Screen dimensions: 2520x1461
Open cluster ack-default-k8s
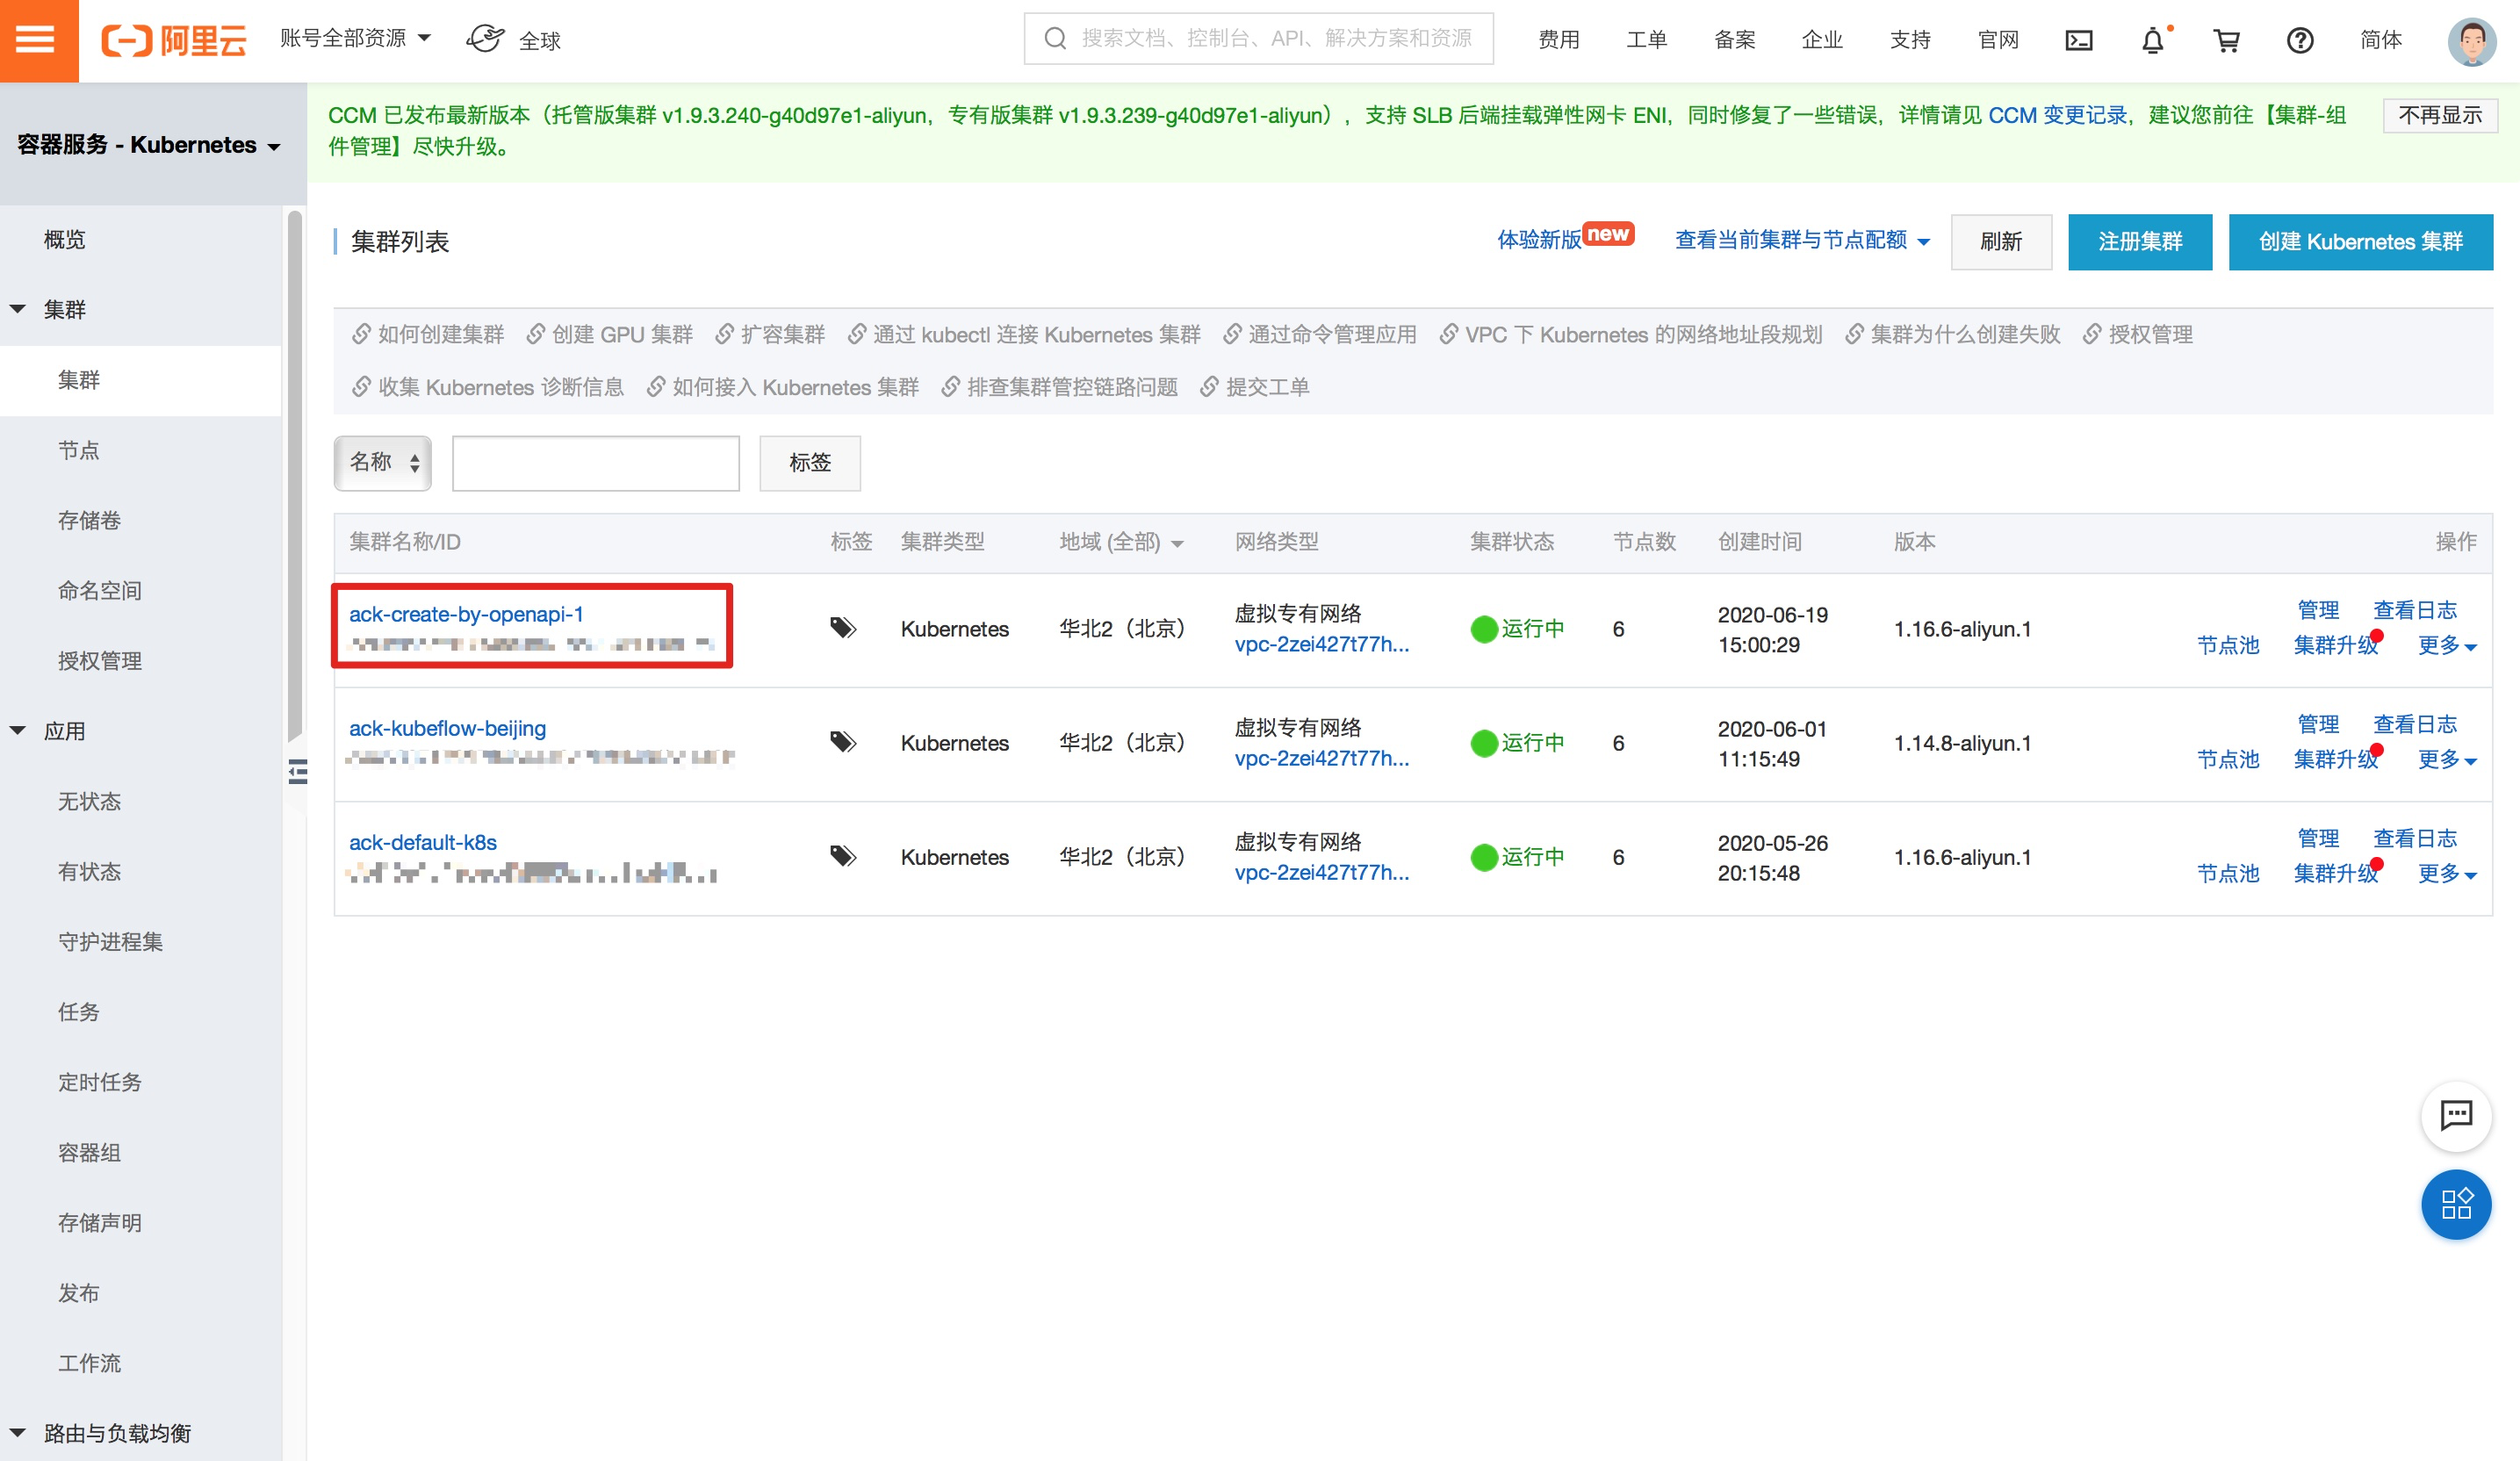(x=423, y=842)
